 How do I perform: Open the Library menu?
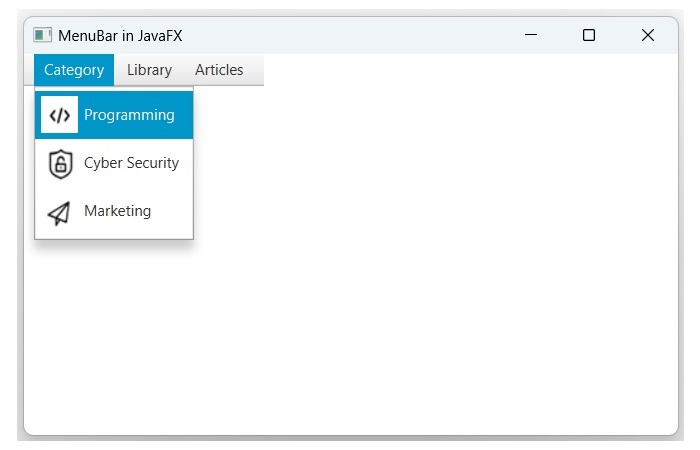click(149, 70)
